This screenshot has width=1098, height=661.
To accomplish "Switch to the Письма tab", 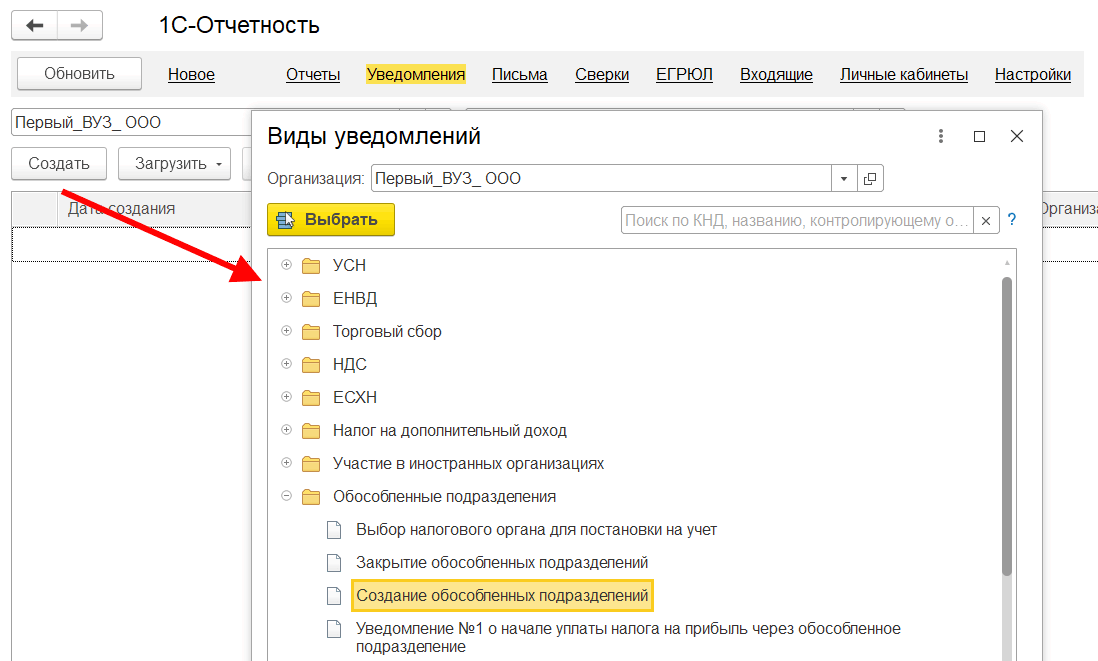I will 520,75.
